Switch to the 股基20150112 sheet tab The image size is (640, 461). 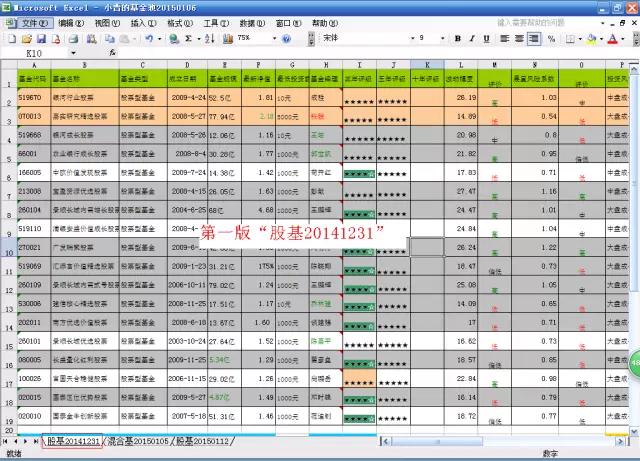tap(203, 441)
